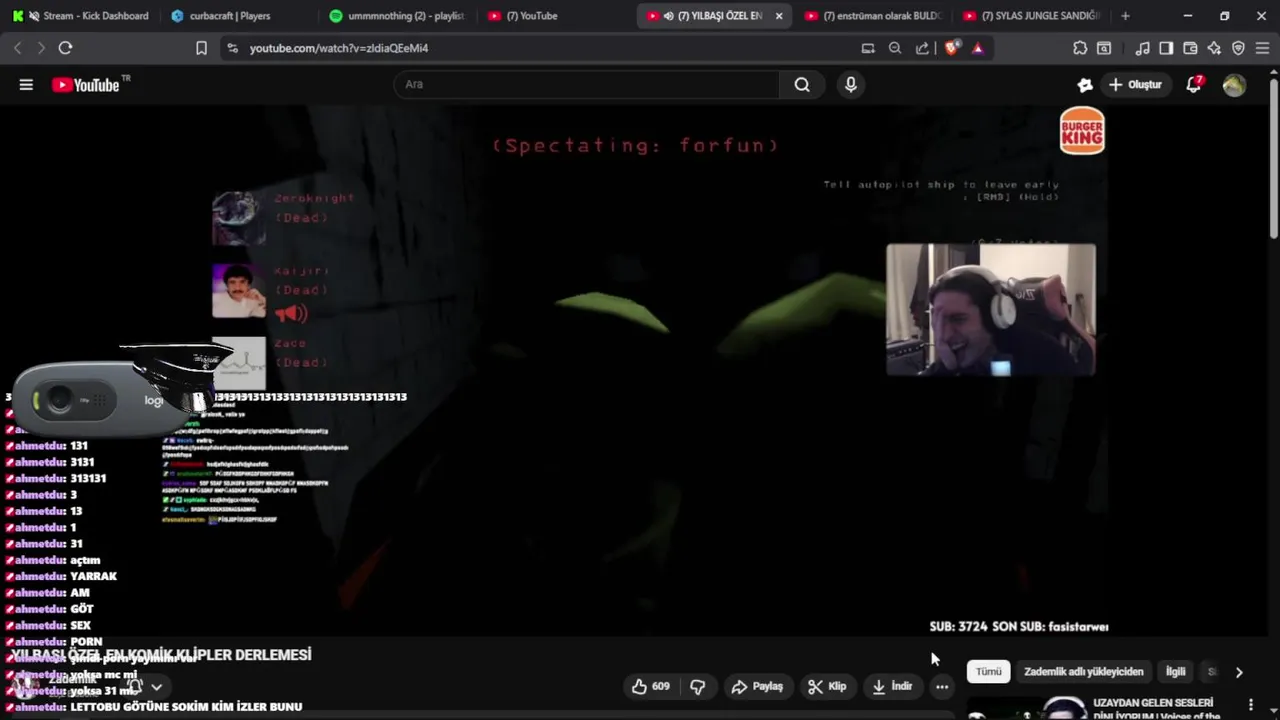Open the Brave Wallet icon
The height and width of the screenshot is (720, 1280).
click(x=1190, y=48)
